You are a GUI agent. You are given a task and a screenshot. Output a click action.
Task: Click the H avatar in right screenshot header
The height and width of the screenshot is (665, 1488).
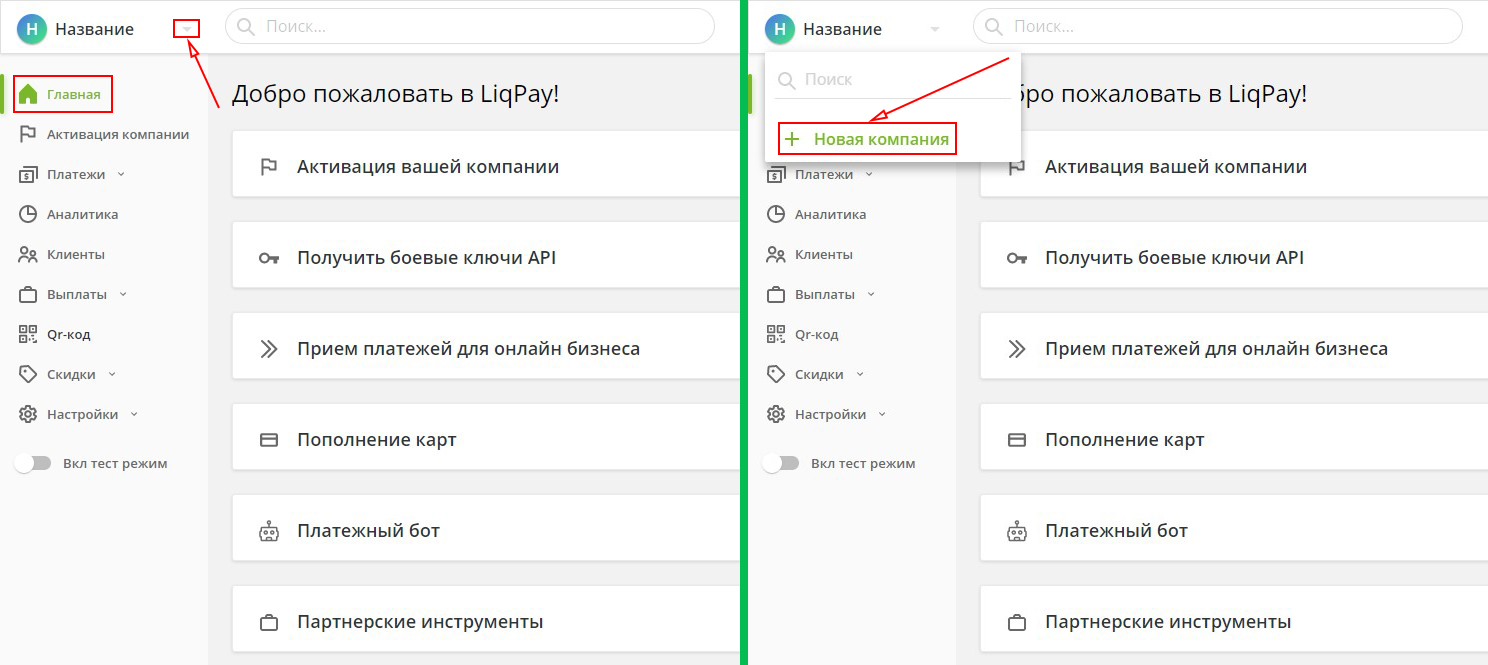pos(780,29)
